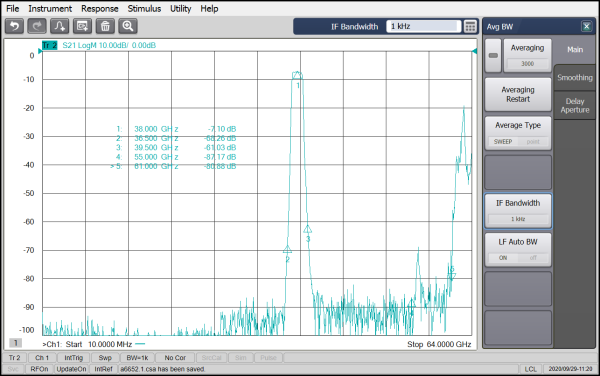Click the small collapse button beside Averaging
The height and width of the screenshot is (376, 600).
(493, 56)
